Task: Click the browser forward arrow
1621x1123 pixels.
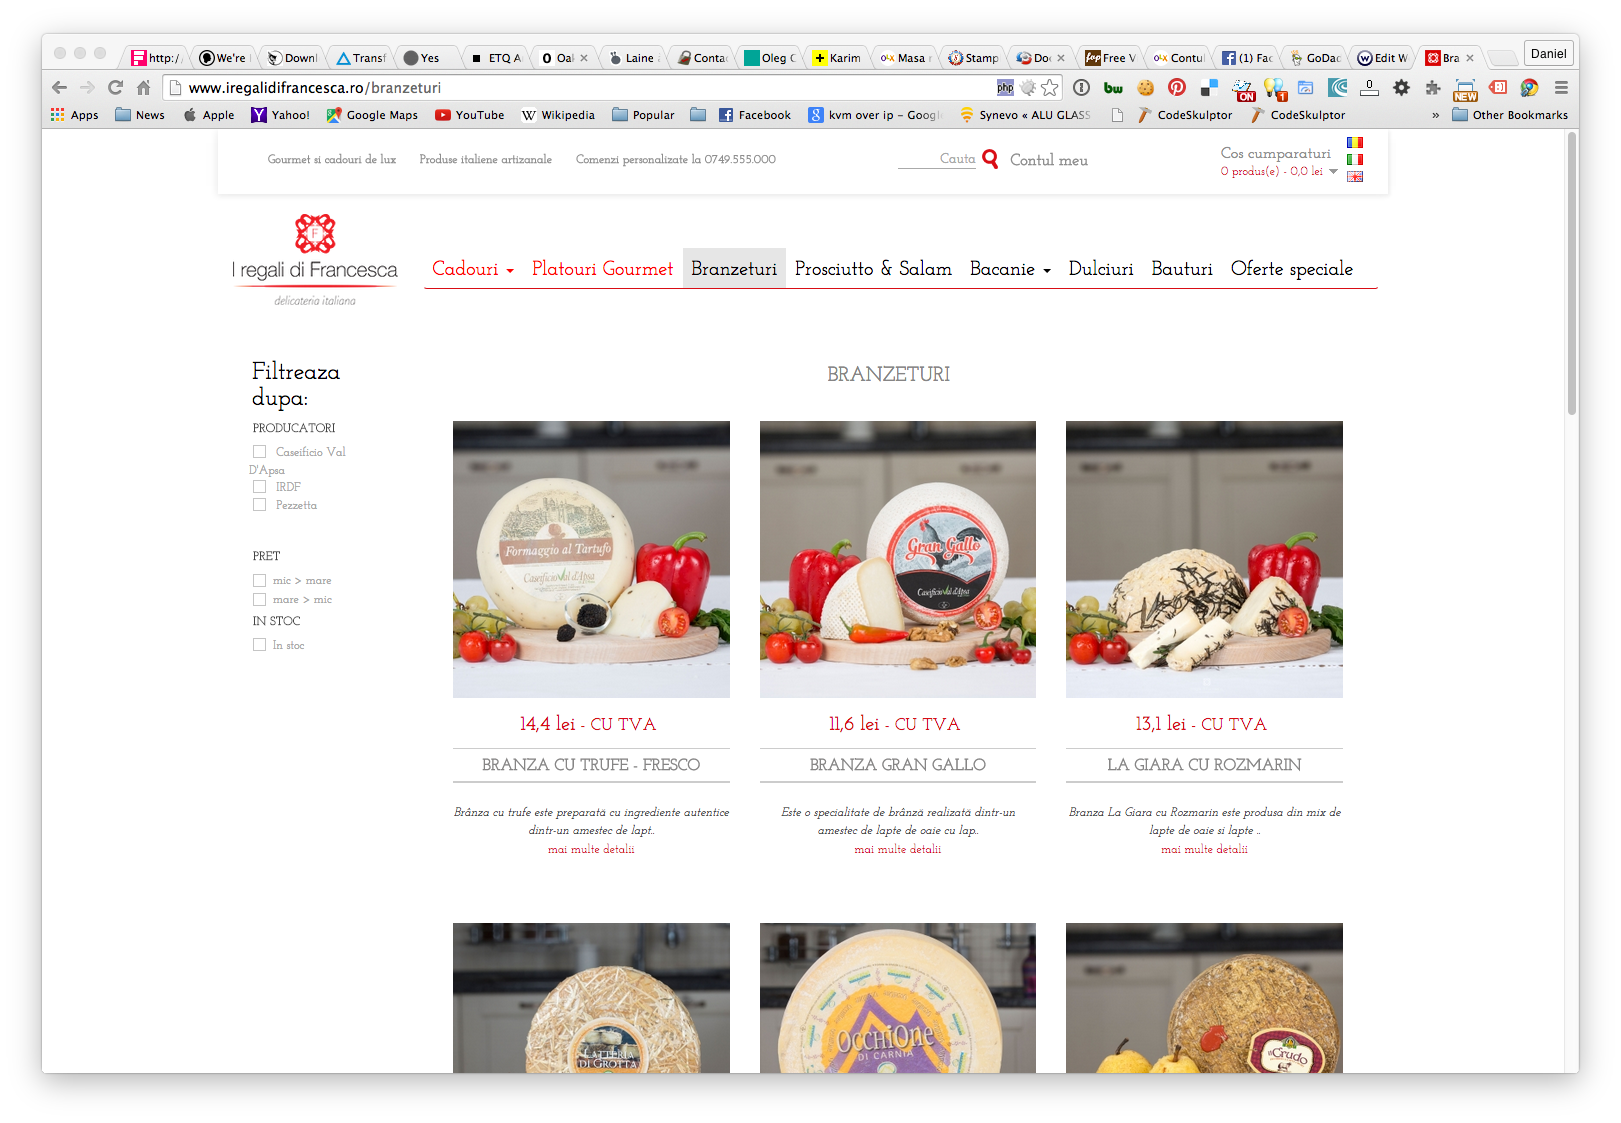Action: [x=87, y=88]
